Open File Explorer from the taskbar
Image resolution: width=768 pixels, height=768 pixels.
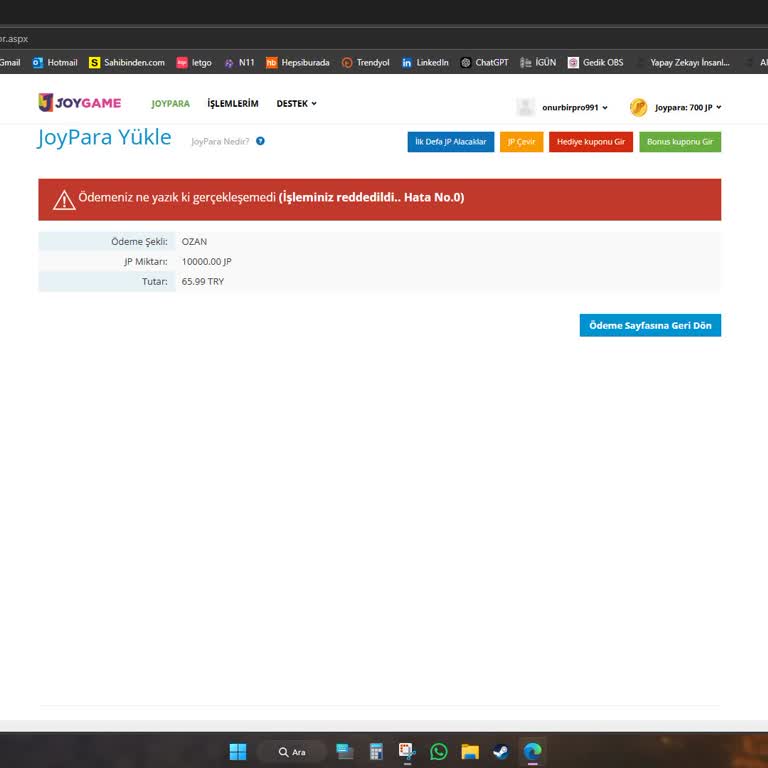(470, 751)
